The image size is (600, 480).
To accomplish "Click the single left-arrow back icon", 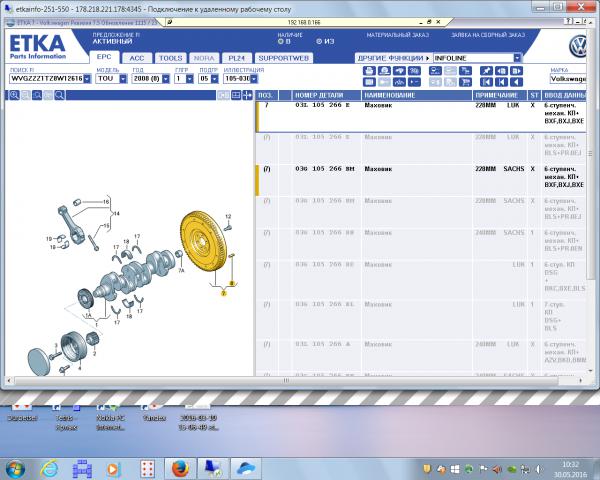I will 516,82.
